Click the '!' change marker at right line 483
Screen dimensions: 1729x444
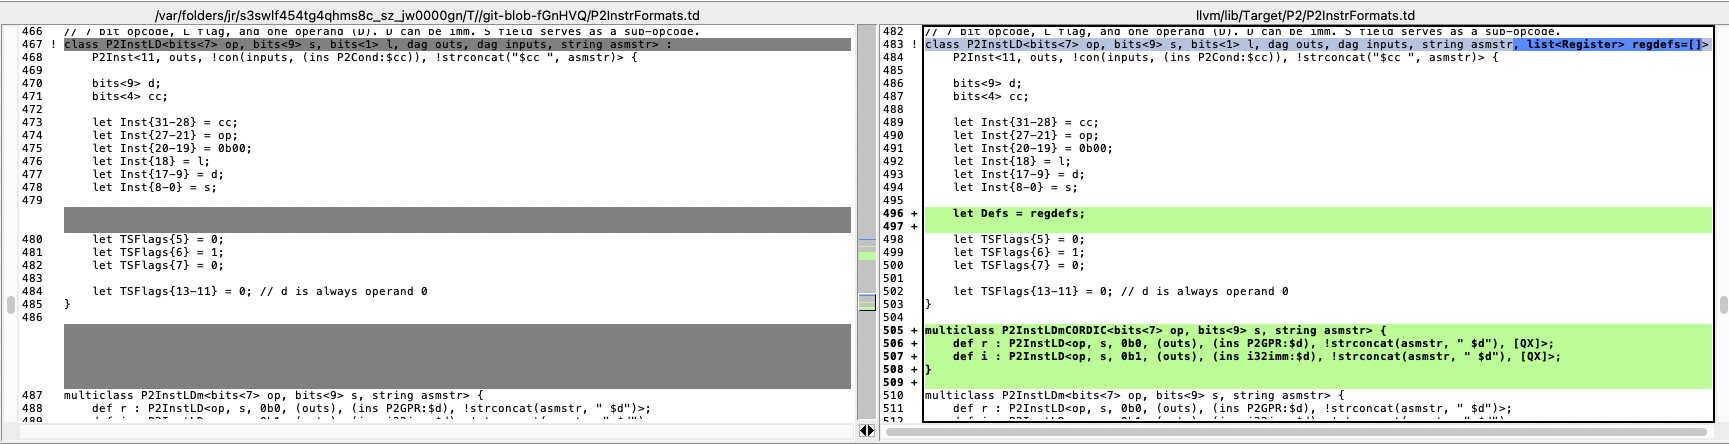(914, 44)
